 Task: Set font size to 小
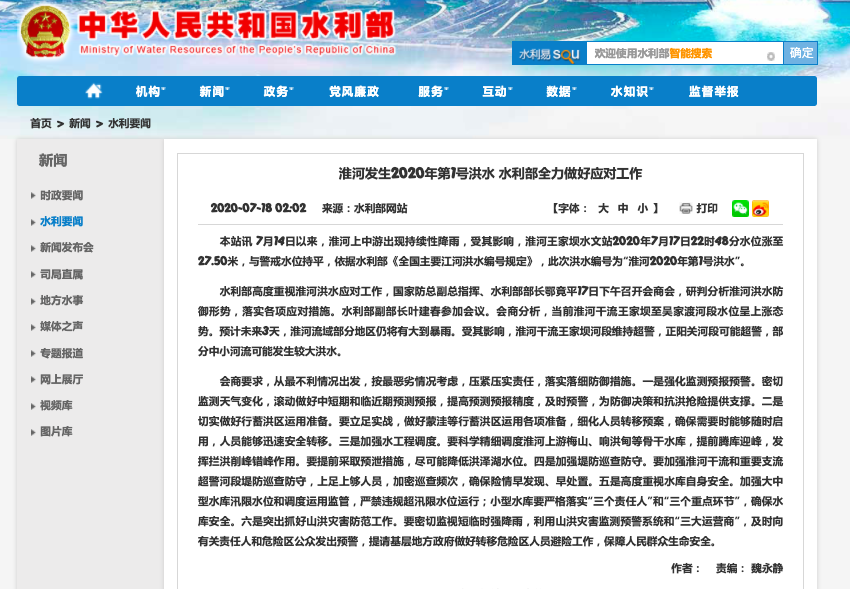click(x=642, y=209)
